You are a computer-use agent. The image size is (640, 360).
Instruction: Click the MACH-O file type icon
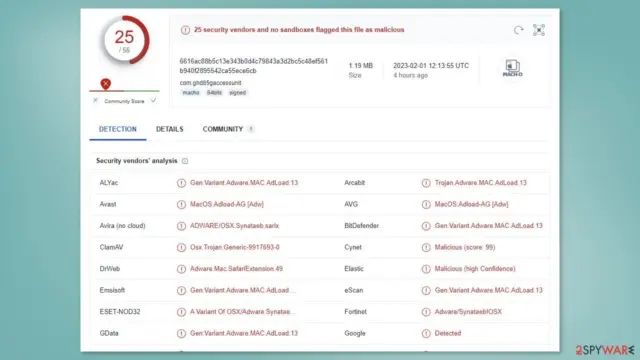[512, 68]
